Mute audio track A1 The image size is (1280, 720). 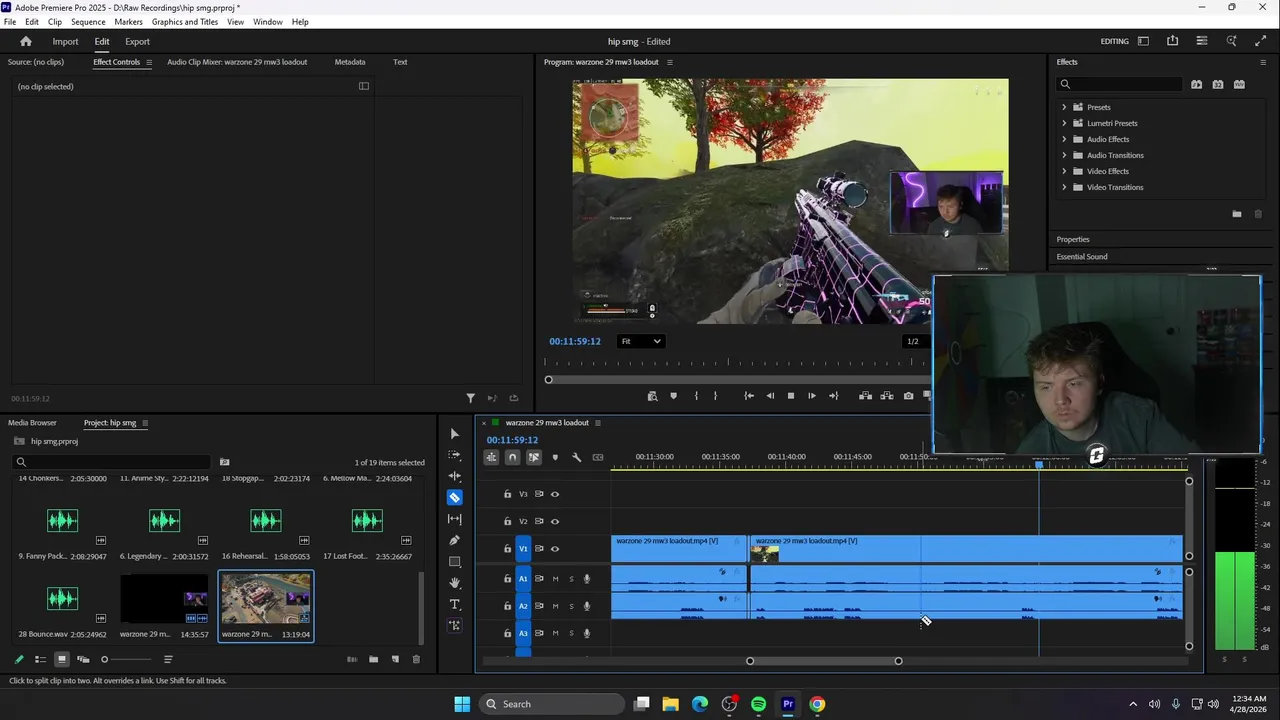555,579
